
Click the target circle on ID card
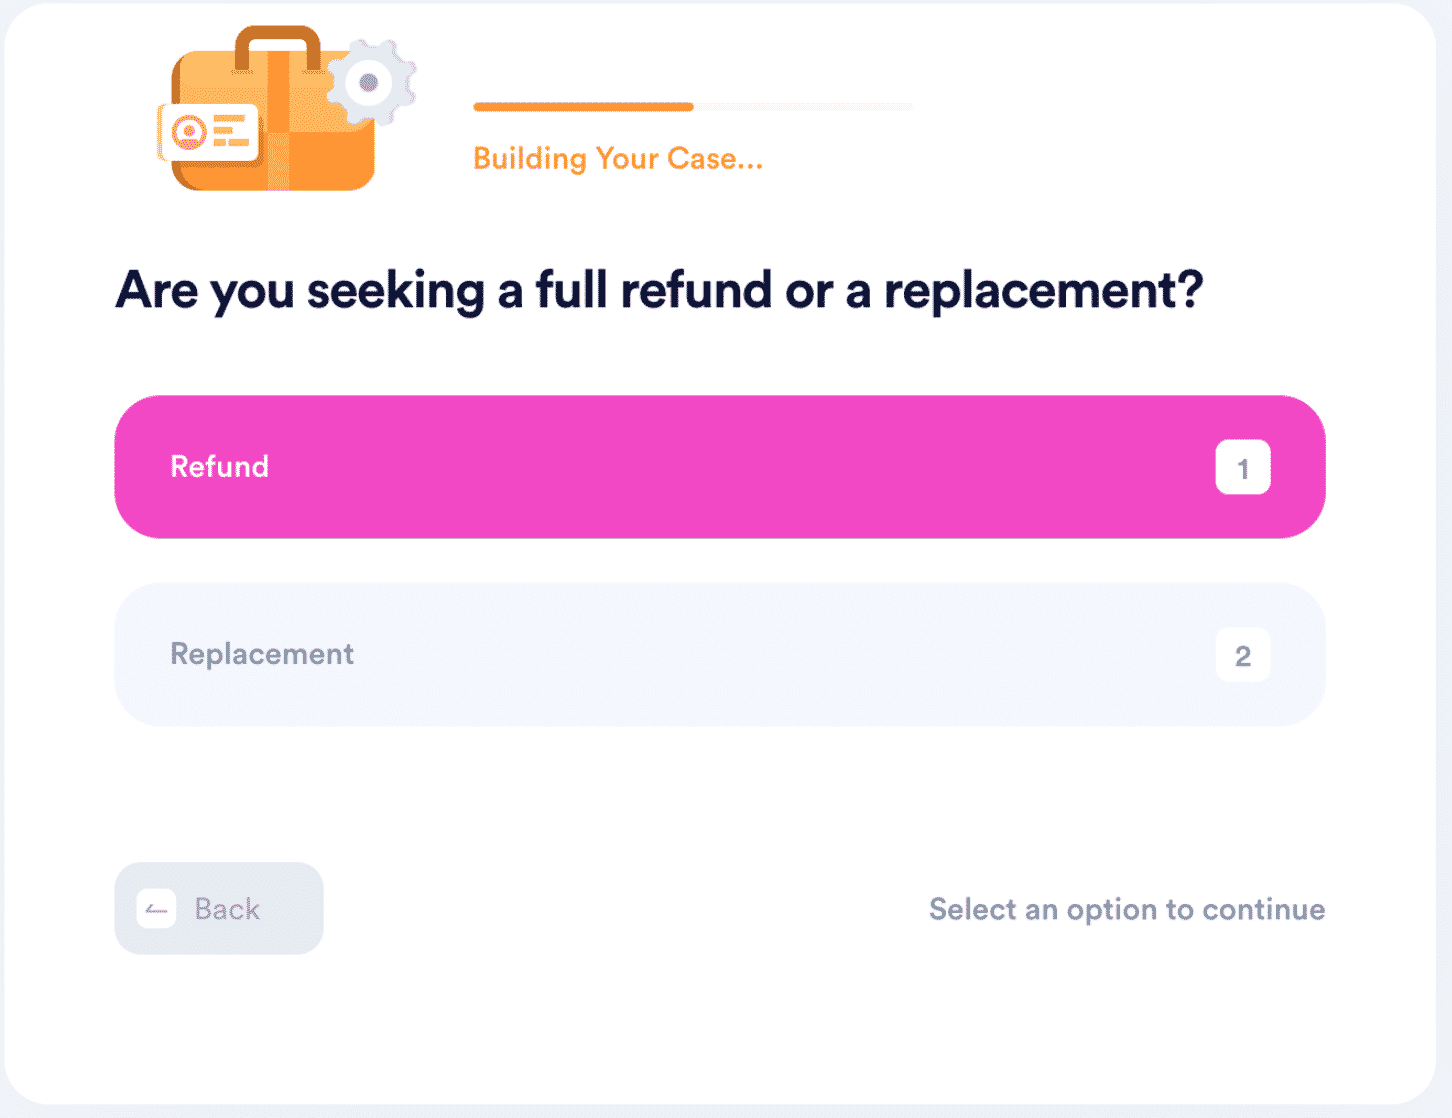[x=188, y=131]
